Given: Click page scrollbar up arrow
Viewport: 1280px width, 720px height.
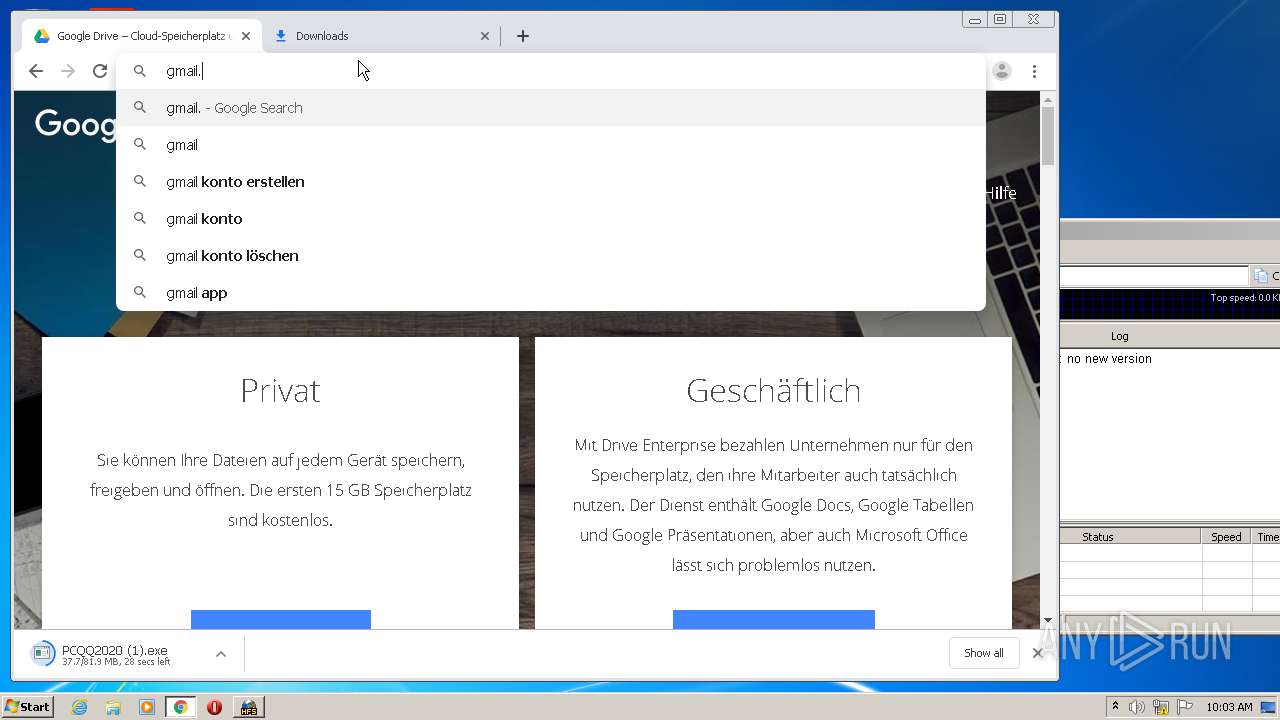Looking at the screenshot, I should click(1048, 100).
